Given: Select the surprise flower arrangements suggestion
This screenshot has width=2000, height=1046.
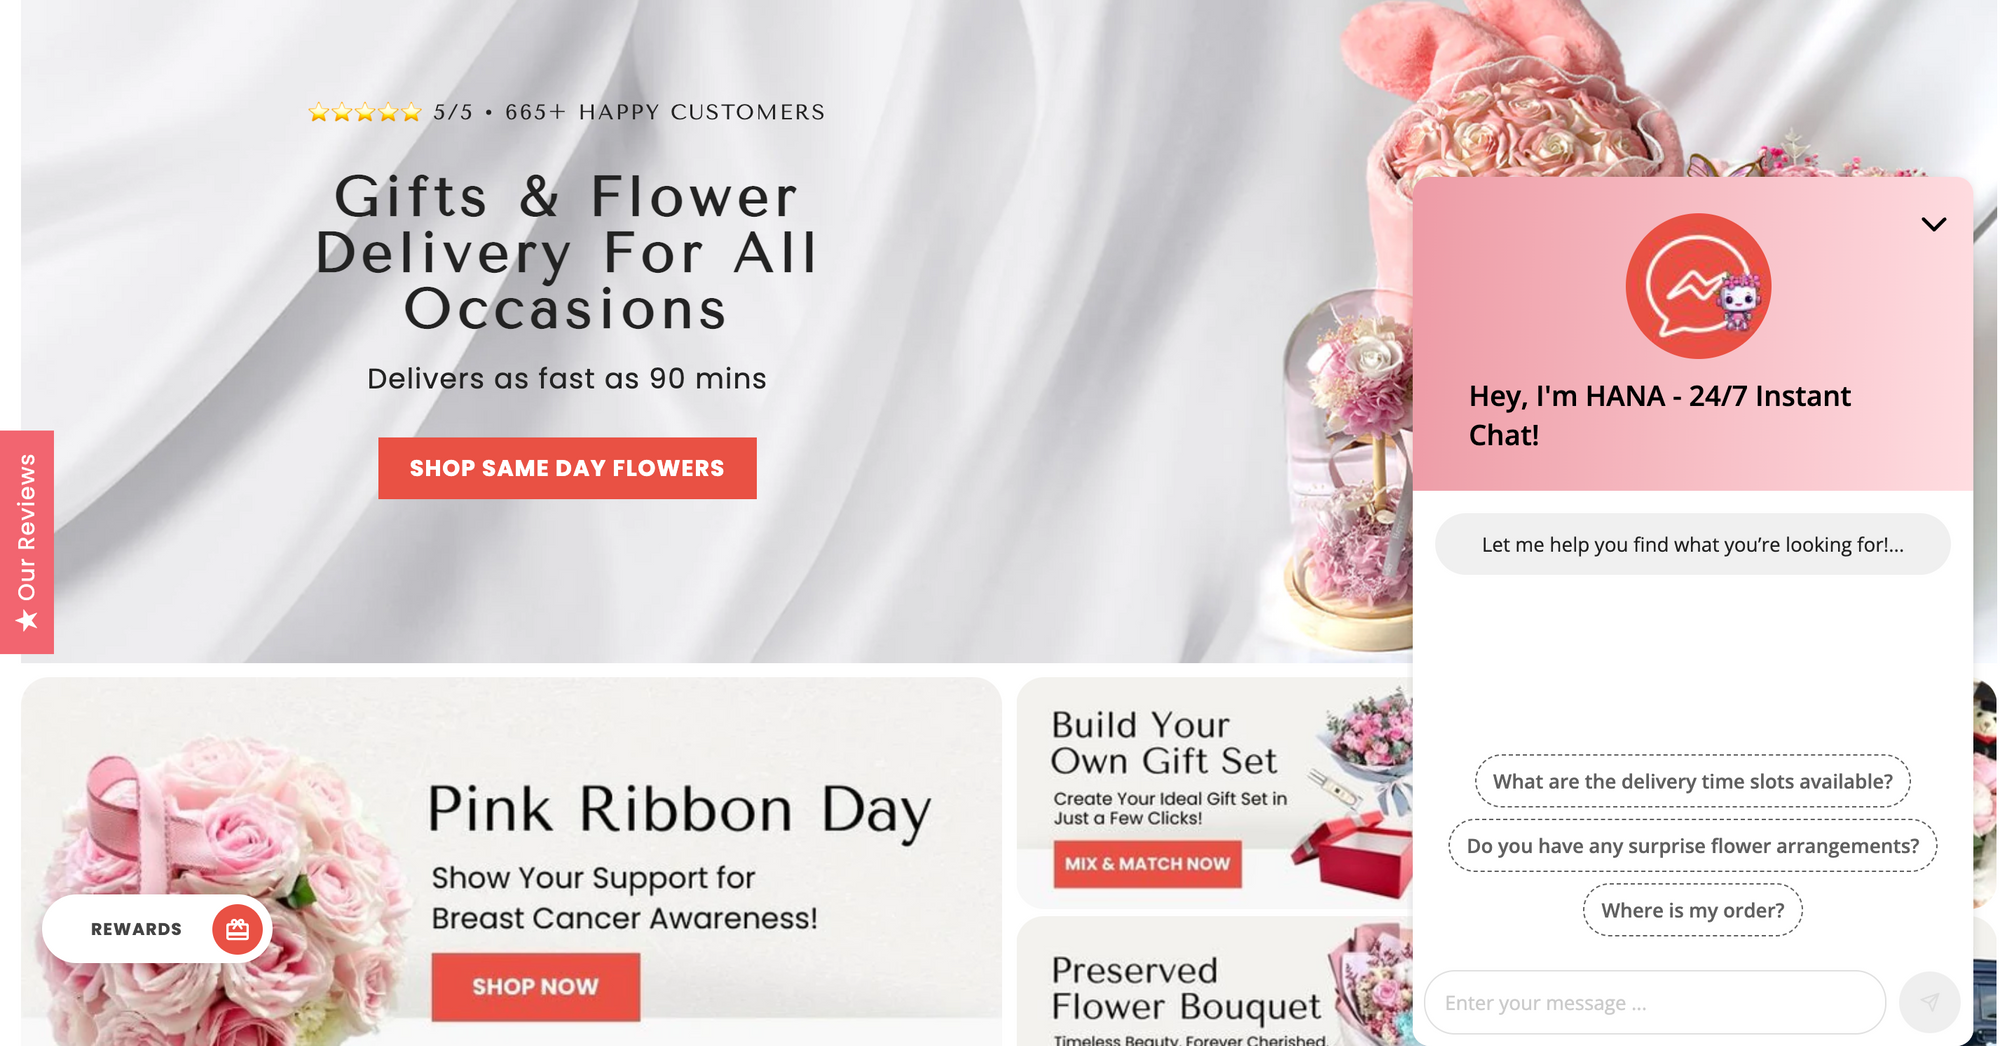Looking at the screenshot, I should [1692, 846].
